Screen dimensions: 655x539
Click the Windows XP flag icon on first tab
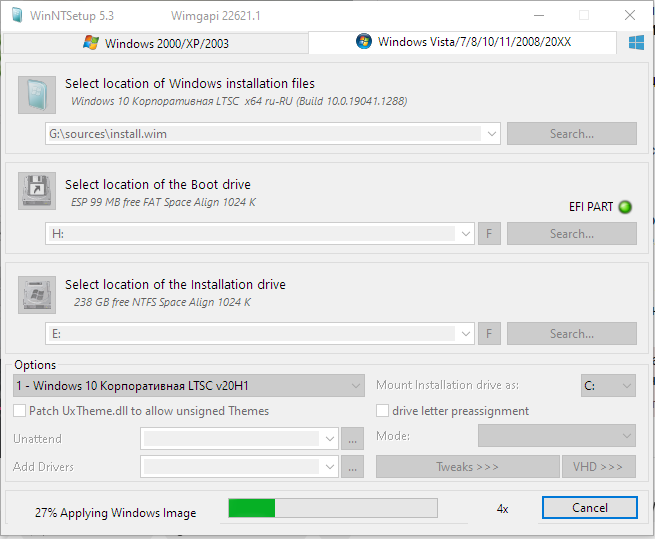pos(91,43)
